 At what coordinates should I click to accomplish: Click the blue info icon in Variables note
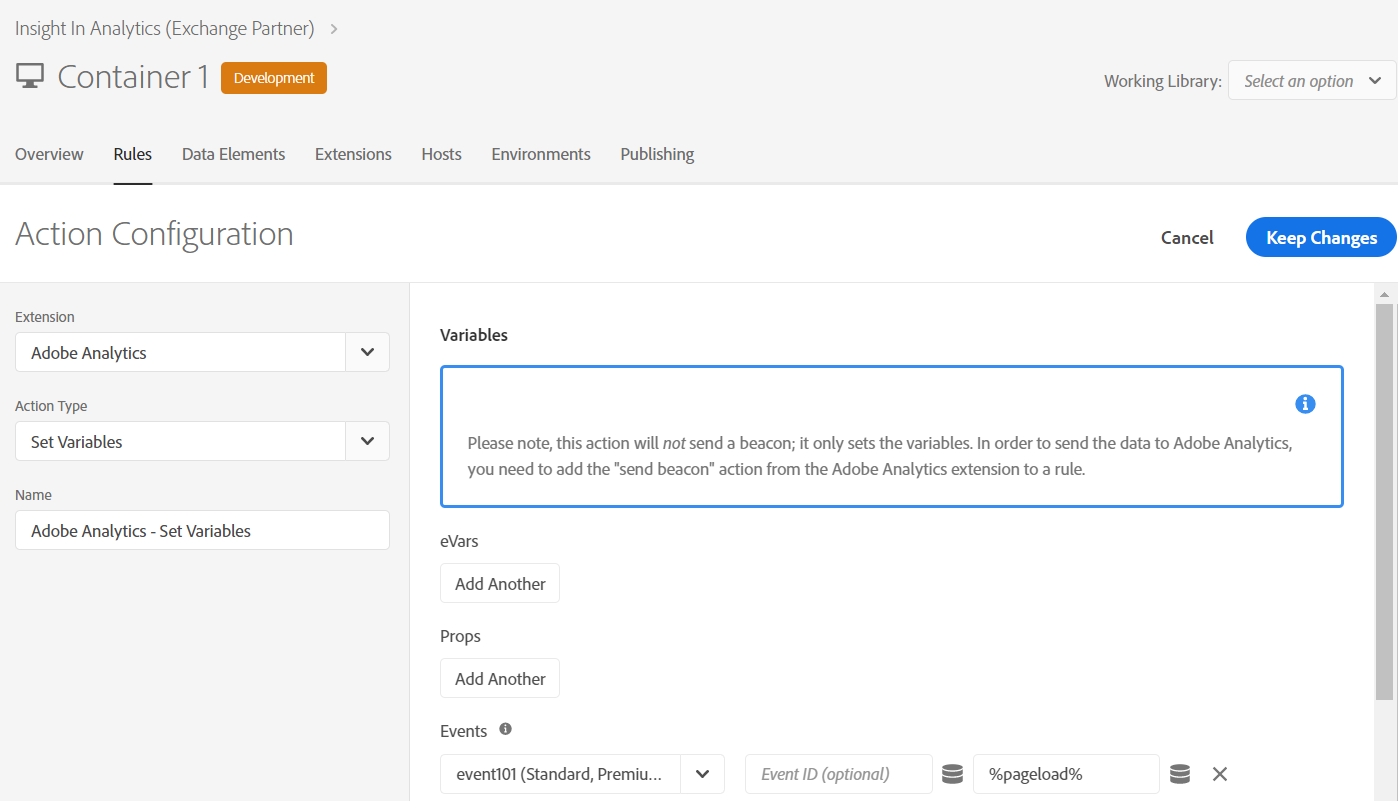pos(1305,404)
